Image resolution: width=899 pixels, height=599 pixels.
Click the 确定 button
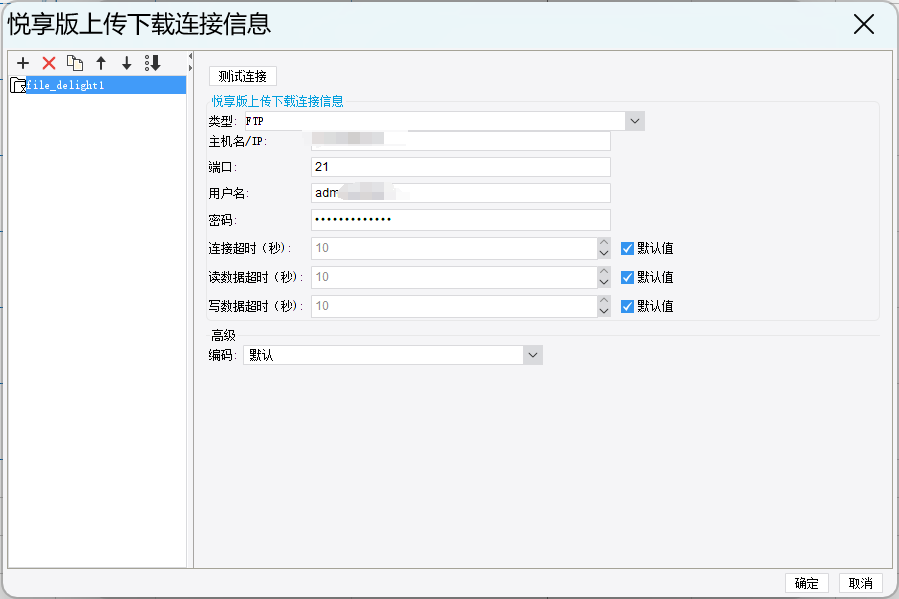coord(807,583)
